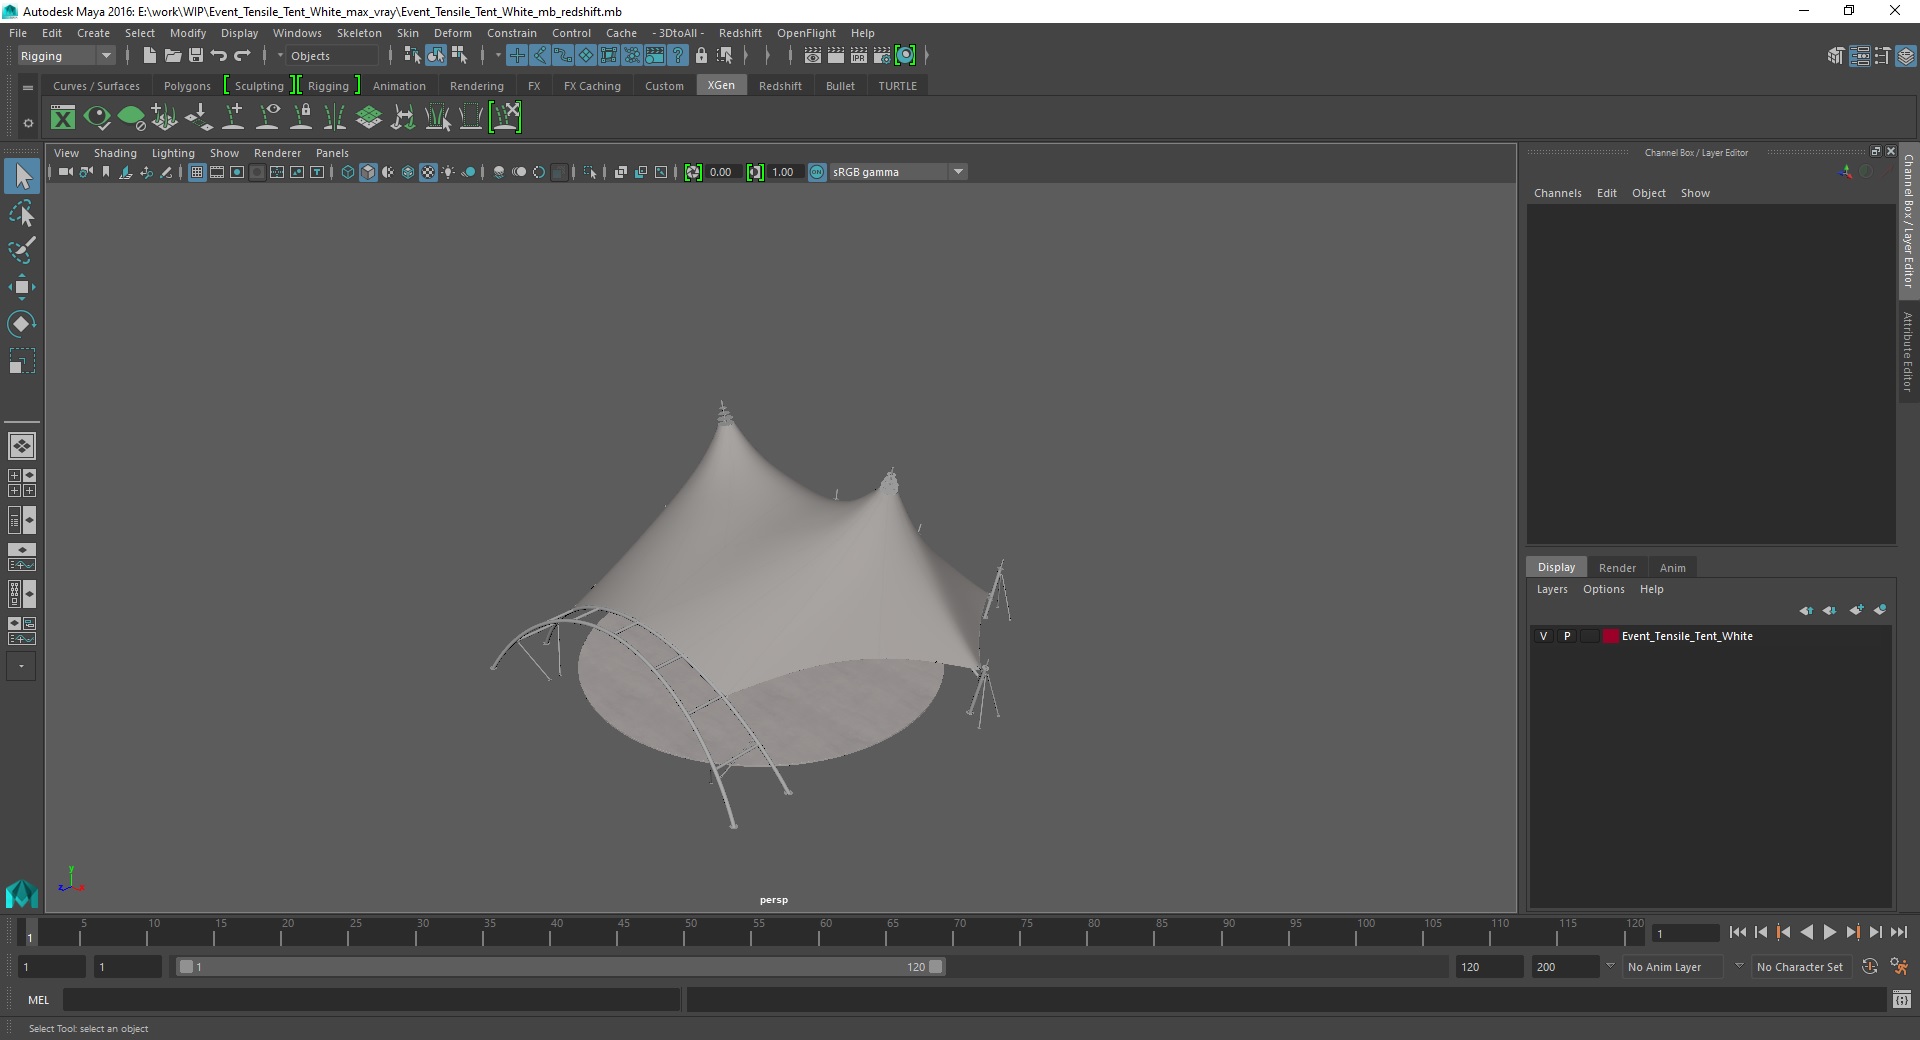Open the Channels menu in Channel Box

tap(1558, 193)
